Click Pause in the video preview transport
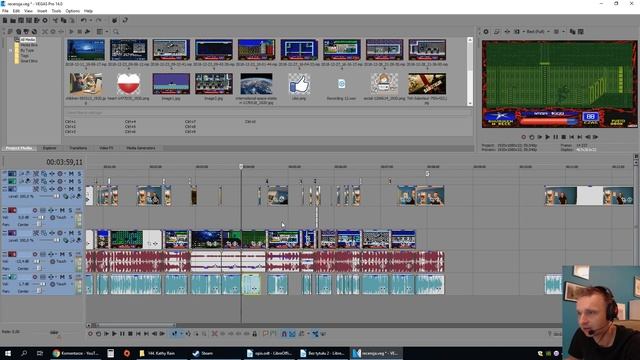 pyautogui.click(x=556, y=137)
